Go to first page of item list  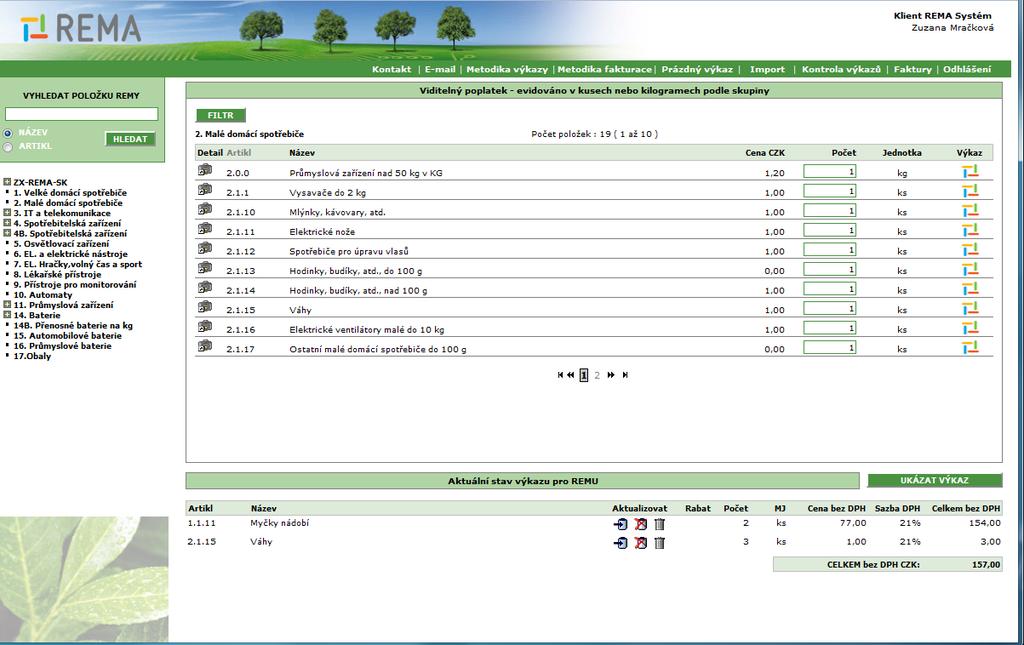560,375
